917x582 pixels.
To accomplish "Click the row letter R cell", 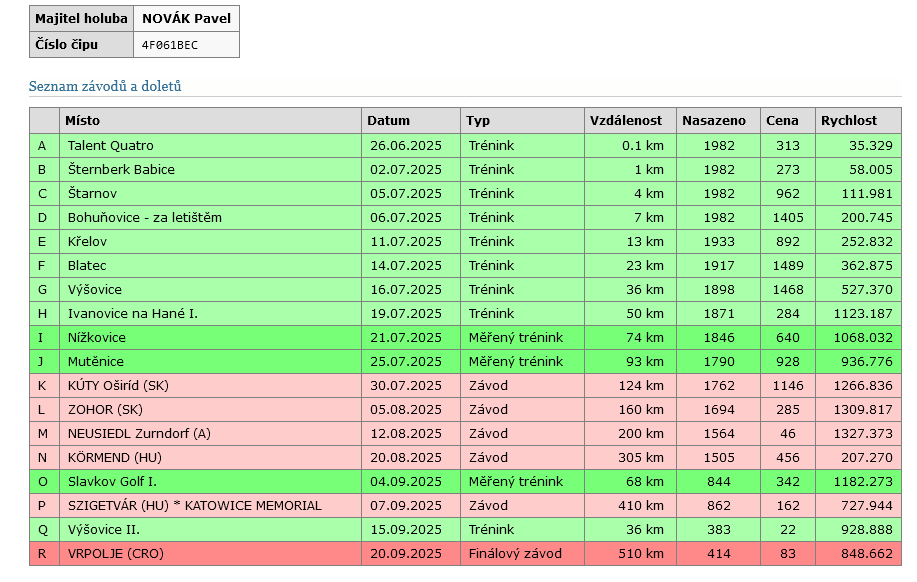I will coord(43,554).
